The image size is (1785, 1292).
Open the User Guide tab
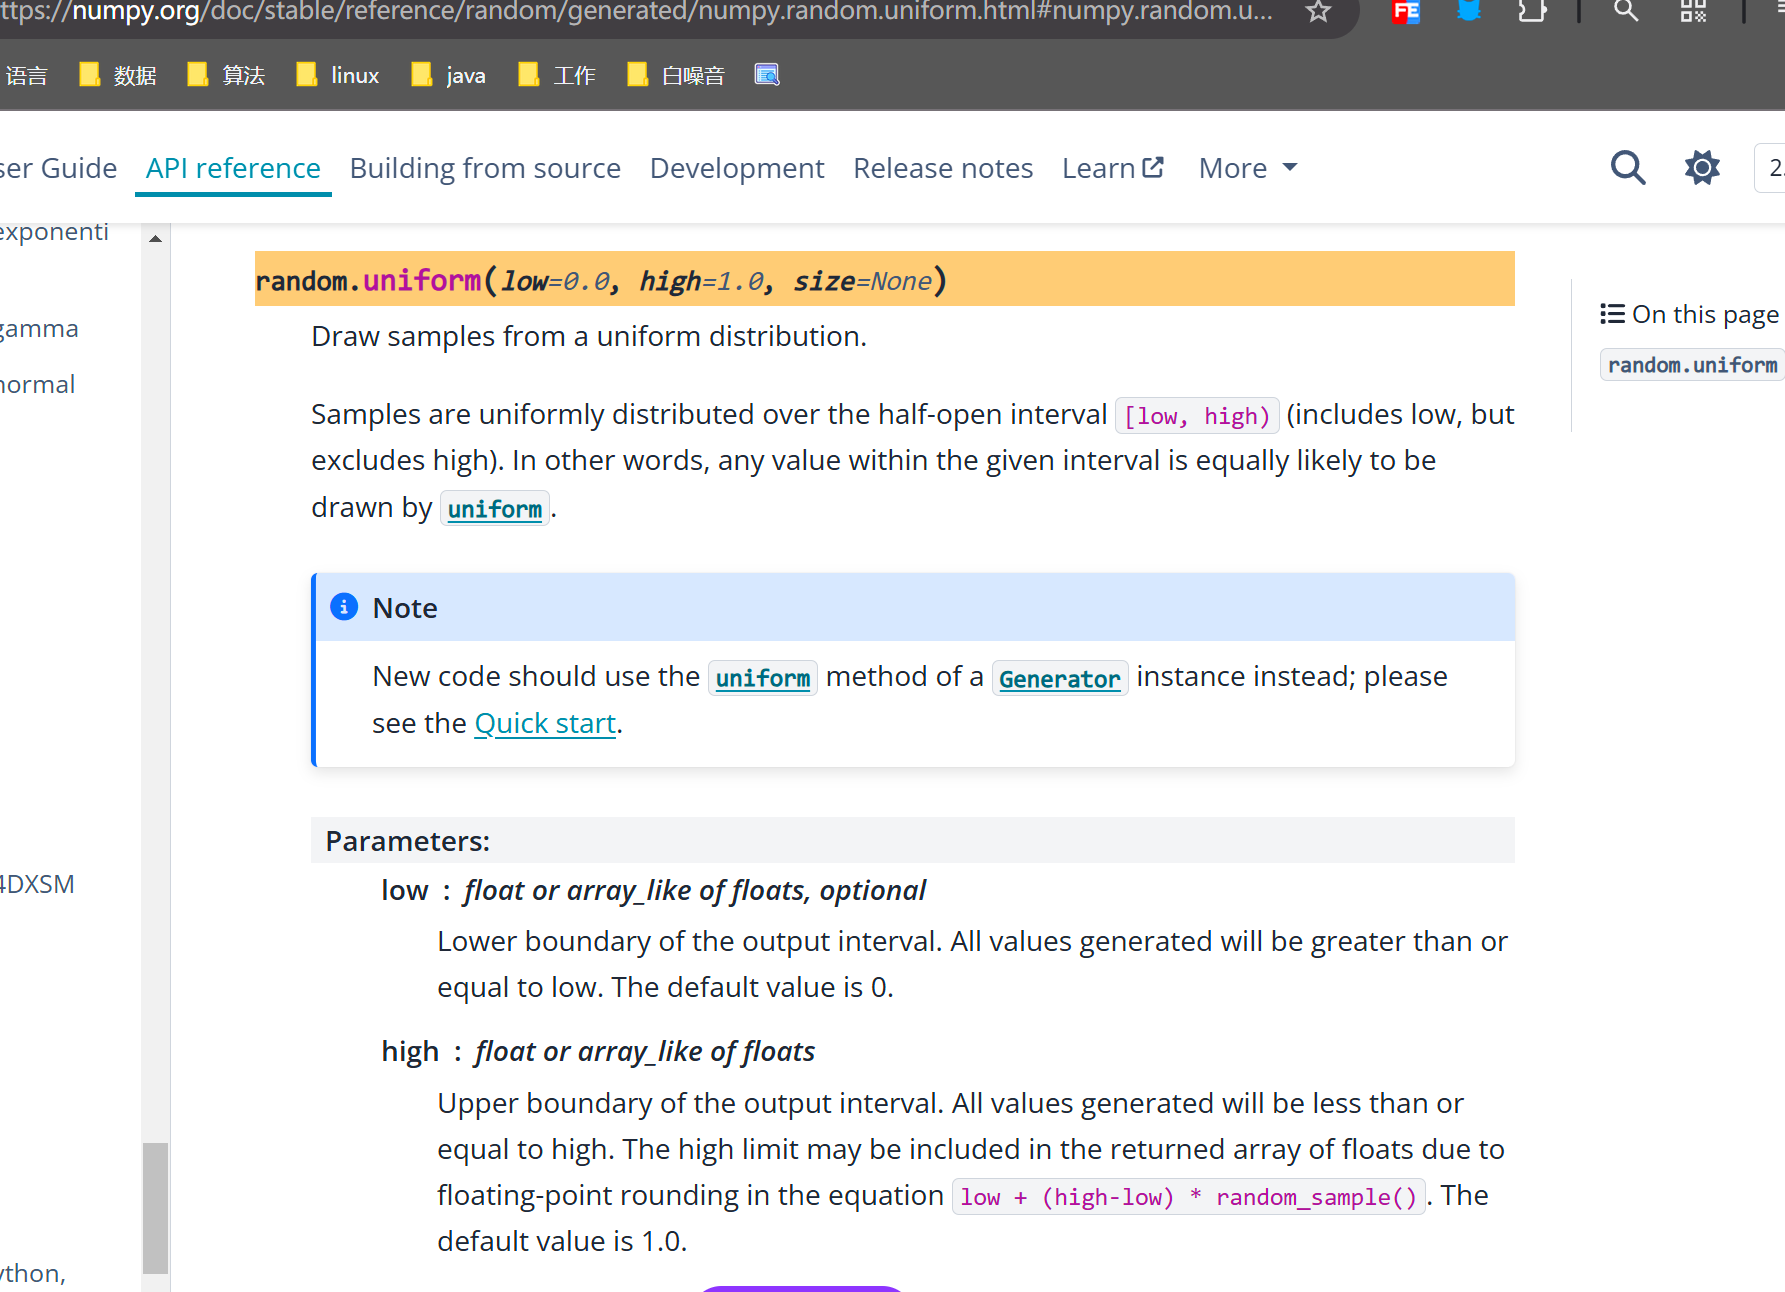[x=59, y=168]
